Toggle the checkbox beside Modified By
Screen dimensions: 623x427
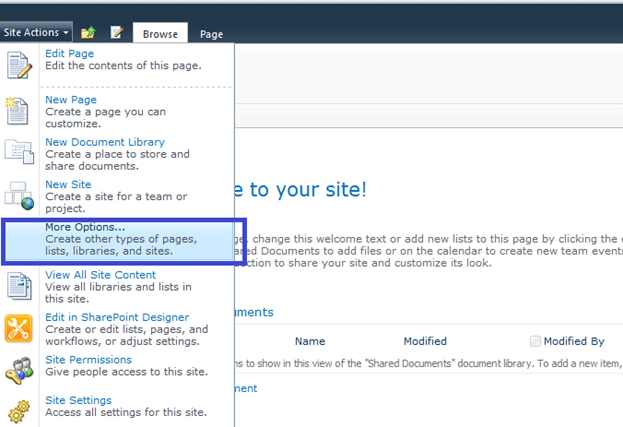[x=535, y=341]
